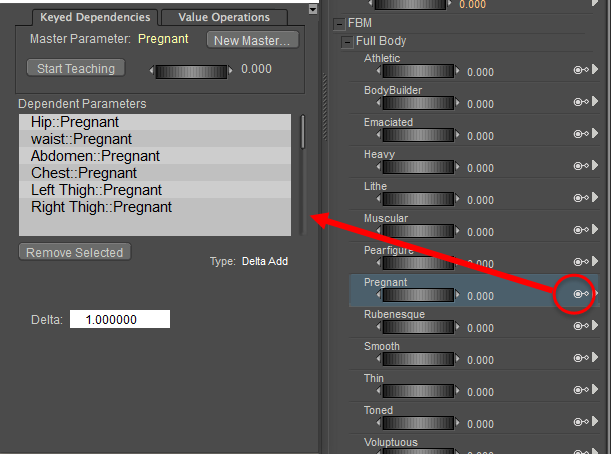Click the Delta Add type value
This screenshot has width=611, height=454.
(265, 261)
